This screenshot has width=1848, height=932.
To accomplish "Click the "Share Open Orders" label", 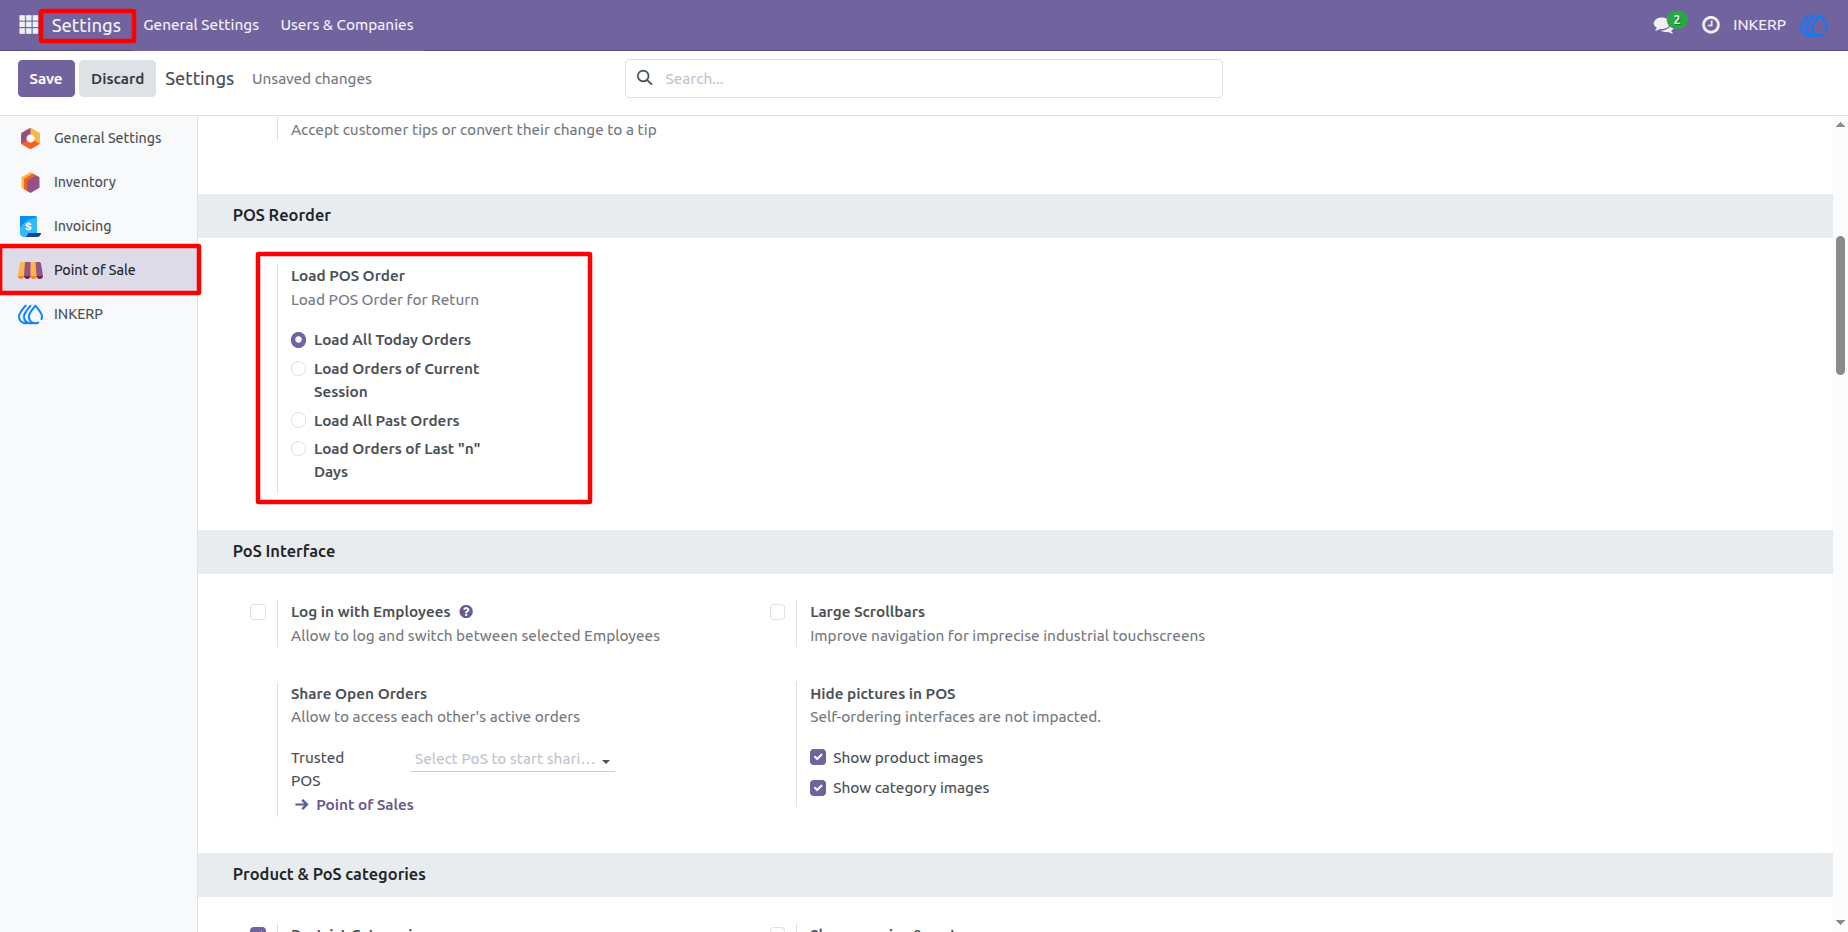I will pos(359,694).
